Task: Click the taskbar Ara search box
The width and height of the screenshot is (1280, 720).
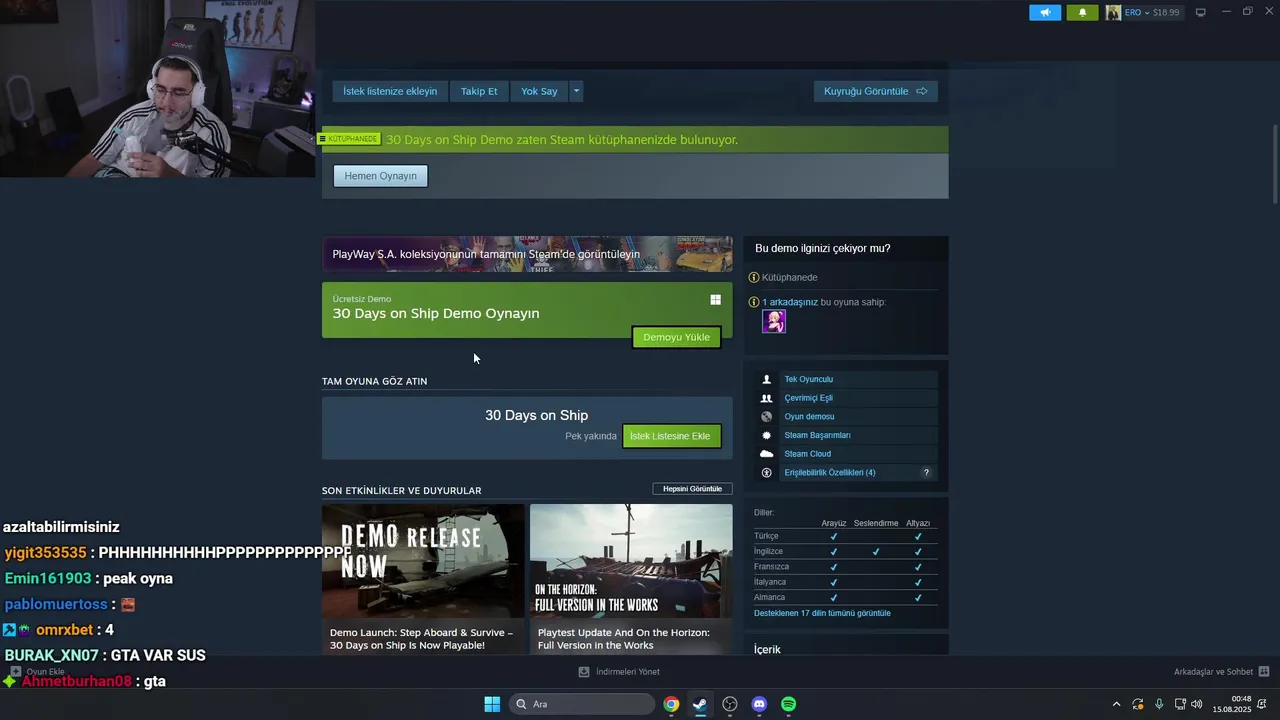Action: 584,704
